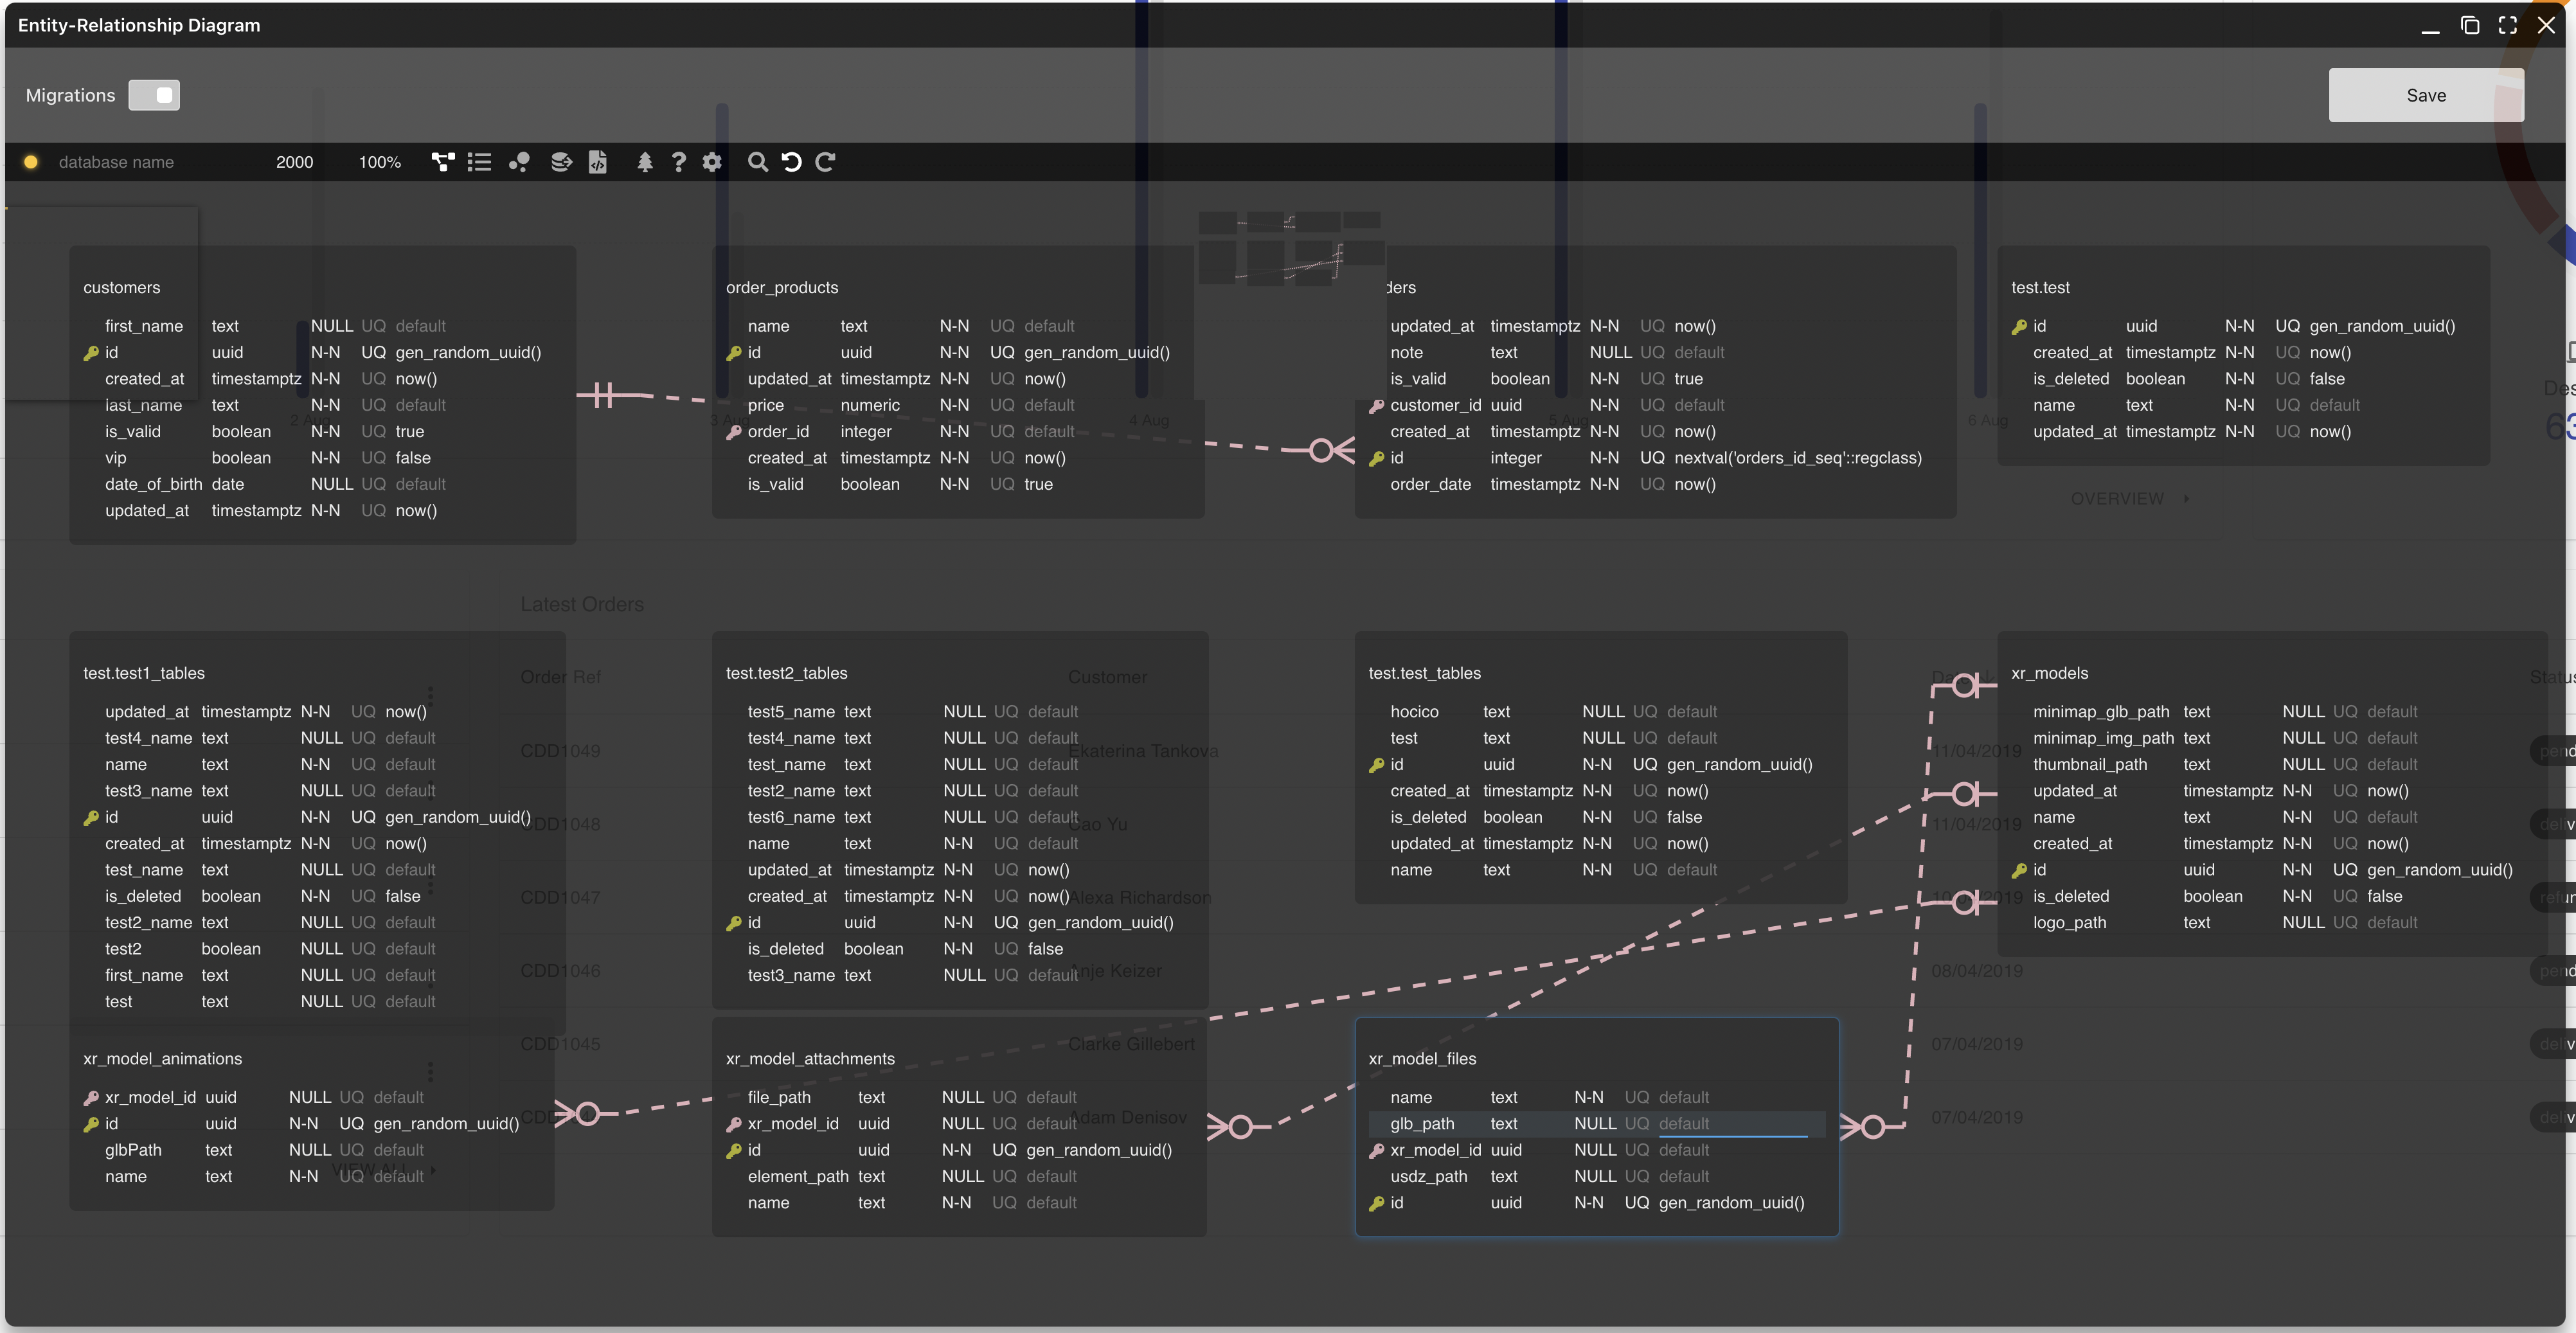Click is_deleted column in test.test
The width and height of the screenshot is (2576, 1333).
[2071, 379]
